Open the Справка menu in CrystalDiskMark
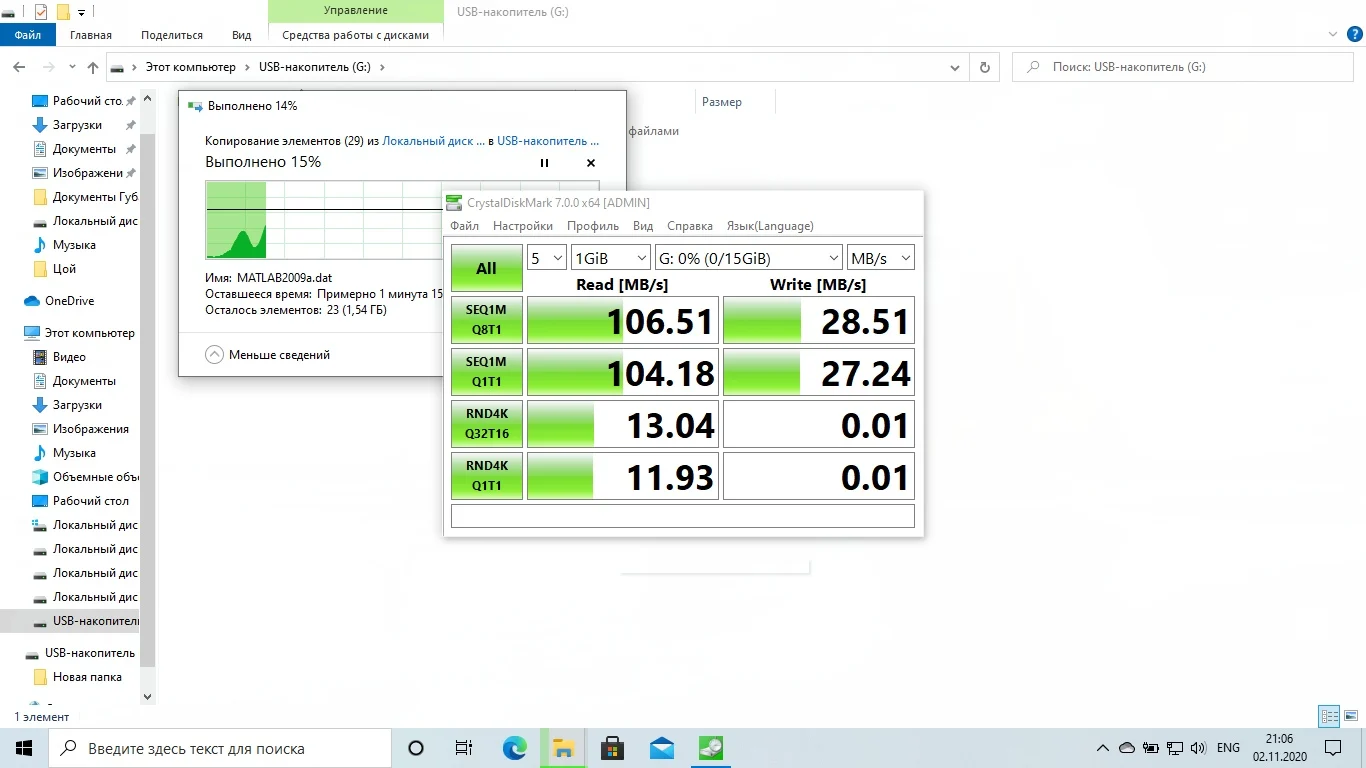The width and height of the screenshot is (1366, 768). pos(690,226)
